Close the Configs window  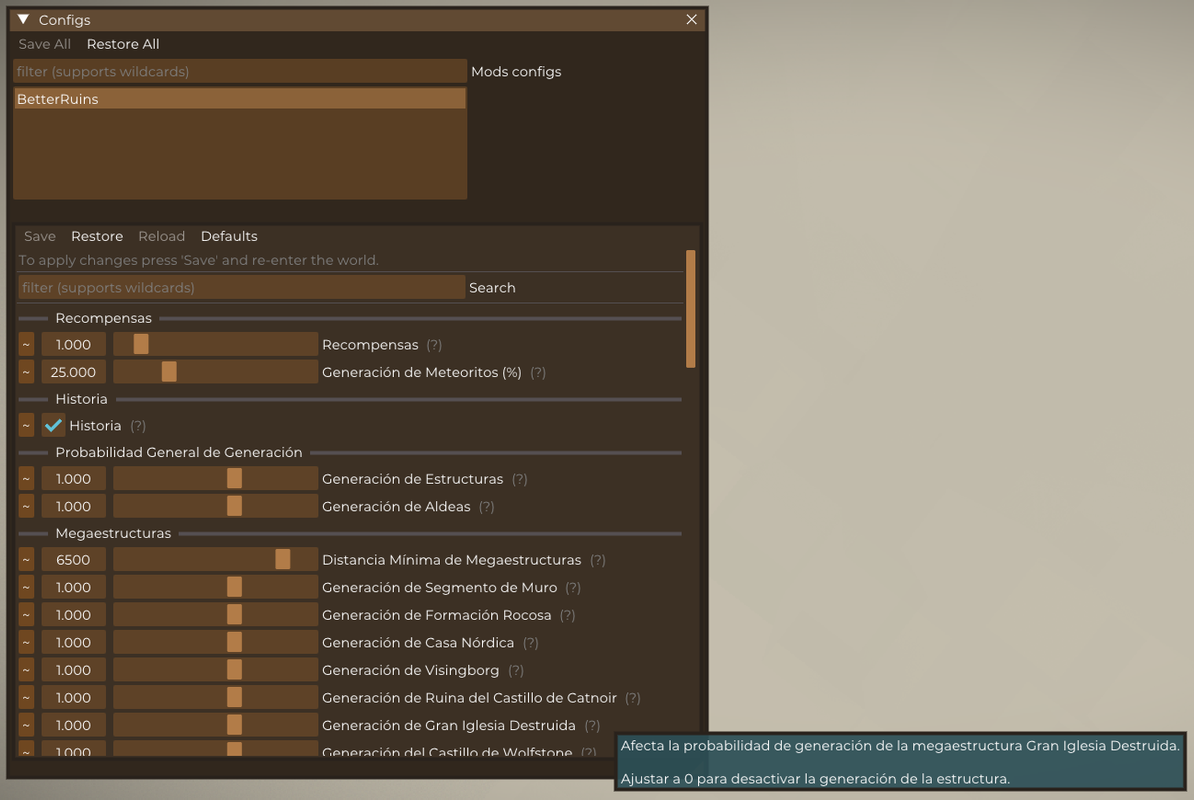click(x=691, y=19)
